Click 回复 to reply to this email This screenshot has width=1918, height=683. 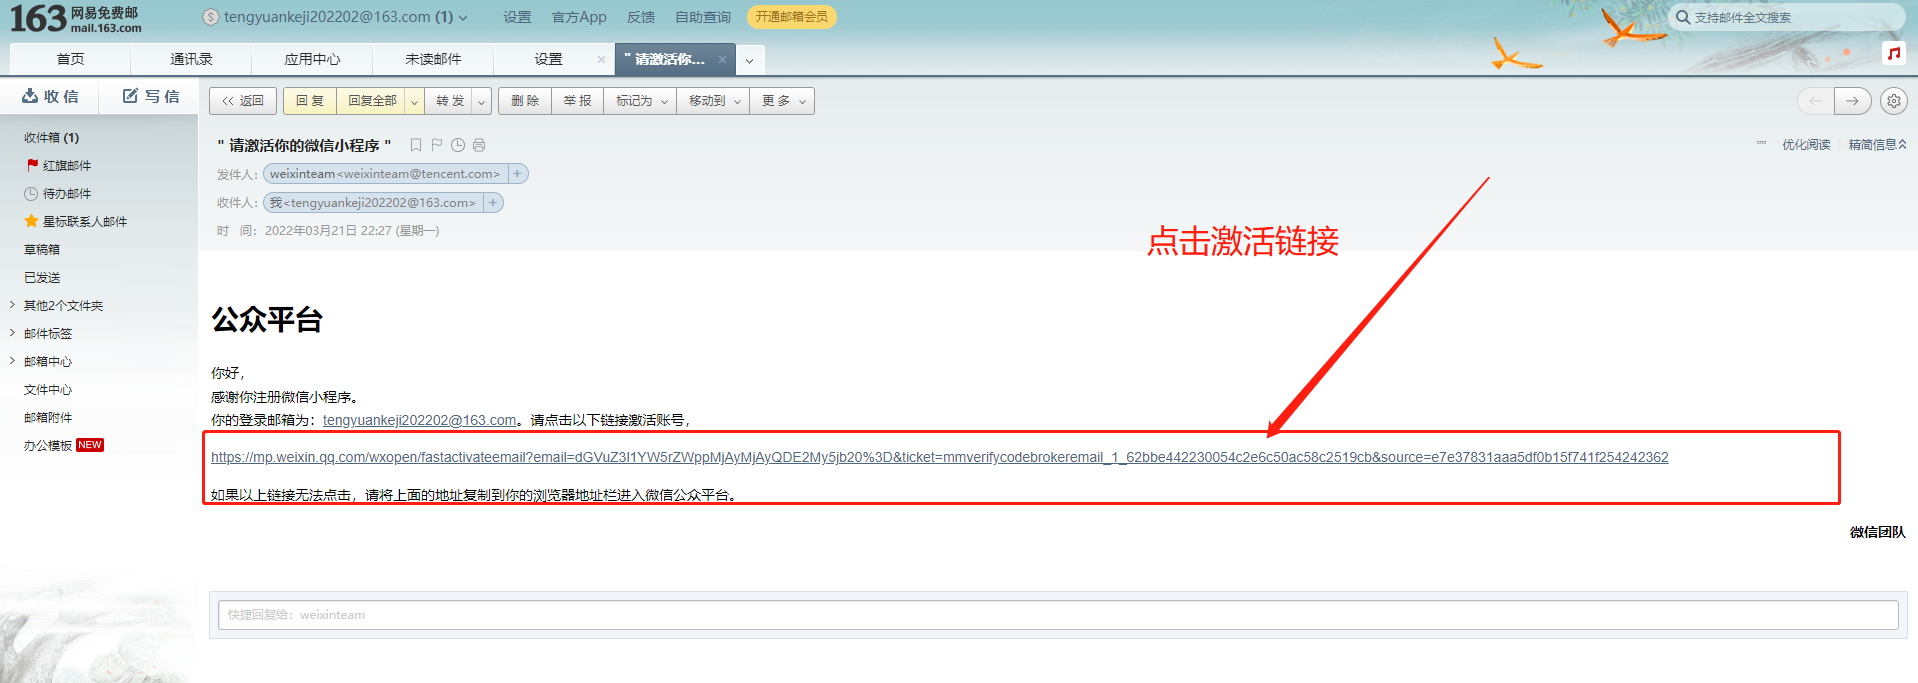(x=310, y=101)
